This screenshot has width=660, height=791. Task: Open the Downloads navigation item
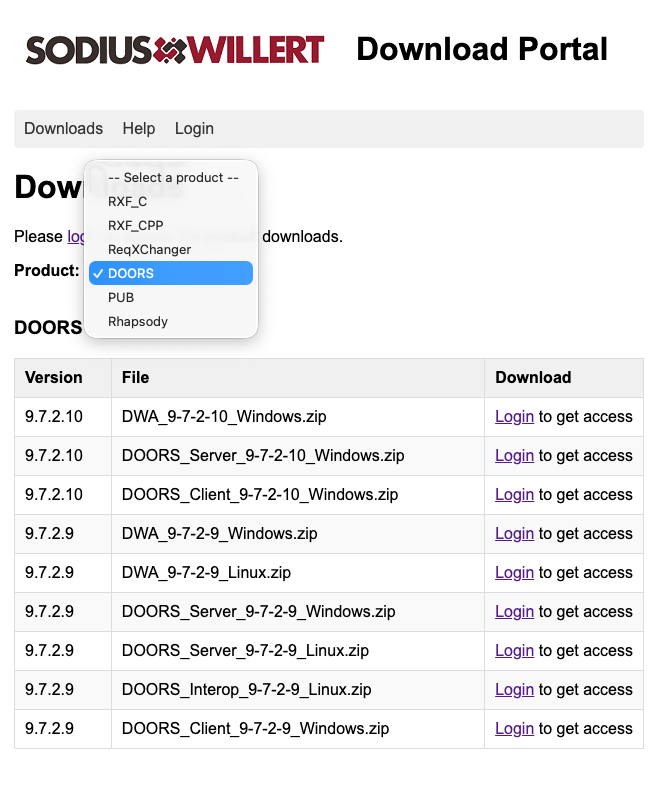(x=64, y=129)
